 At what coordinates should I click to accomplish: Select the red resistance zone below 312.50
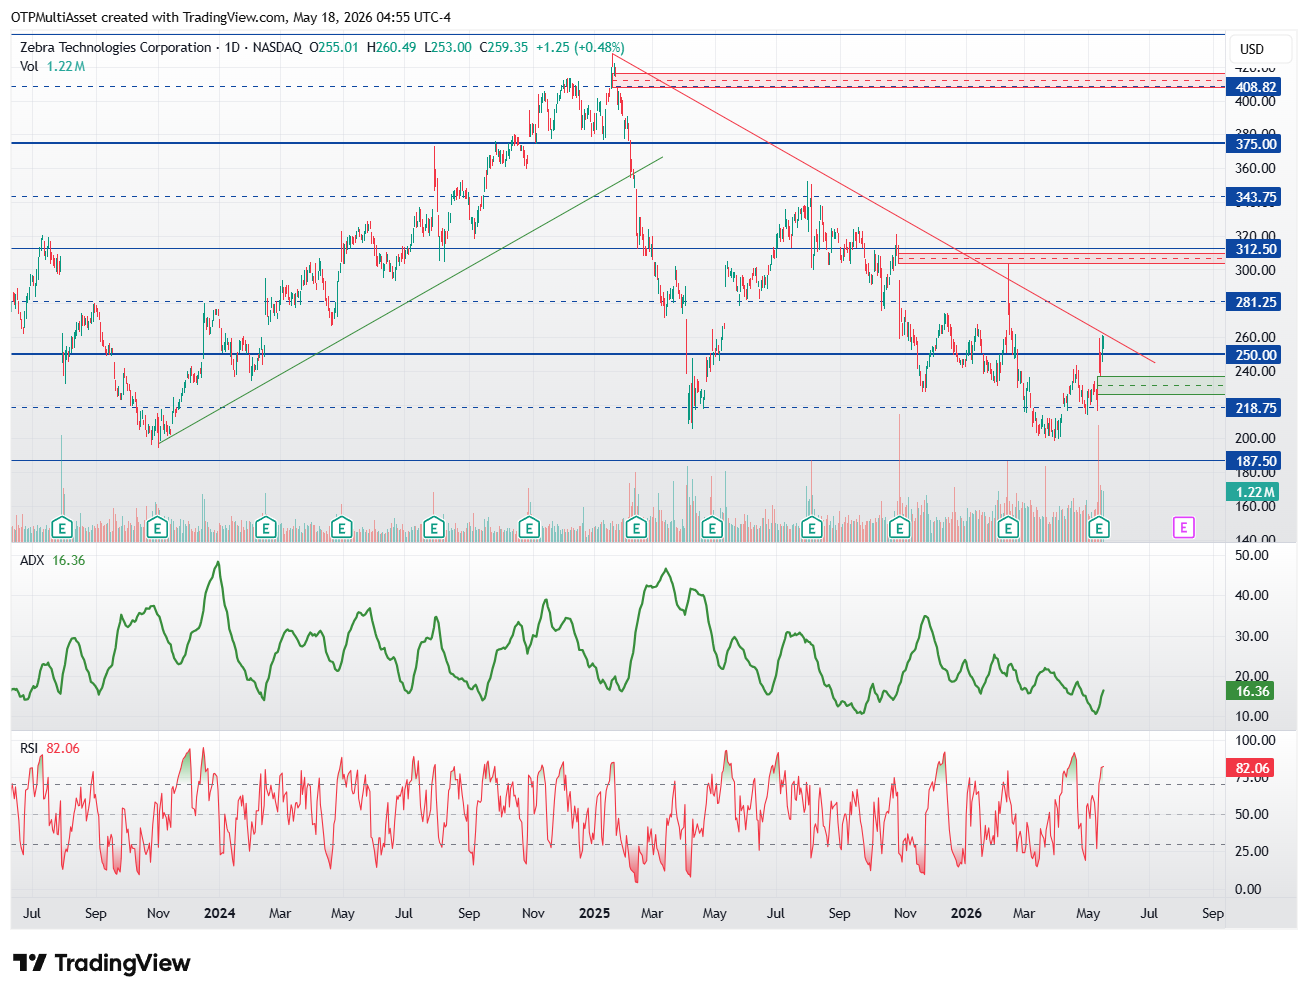pyautogui.click(x=1061, y=258)
